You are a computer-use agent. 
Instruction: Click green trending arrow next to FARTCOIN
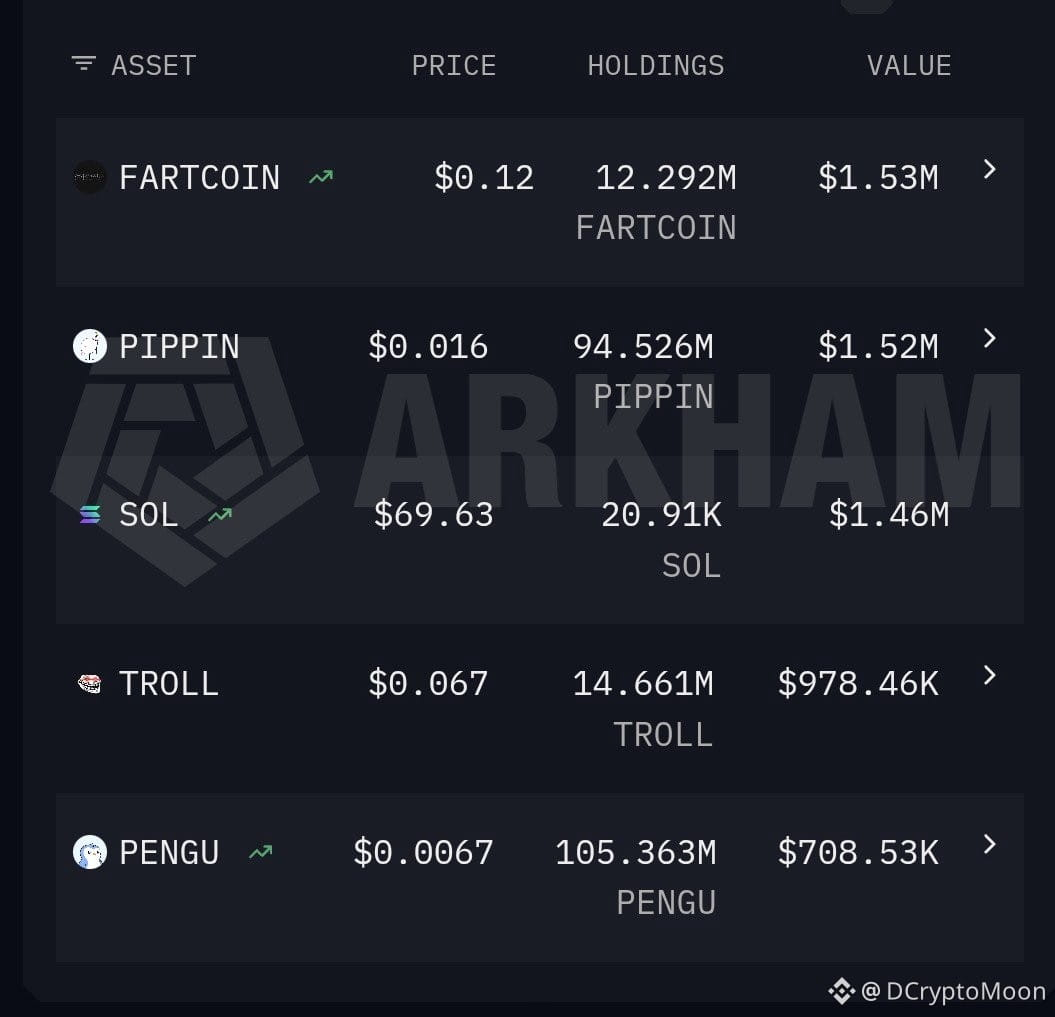point(321,178)
